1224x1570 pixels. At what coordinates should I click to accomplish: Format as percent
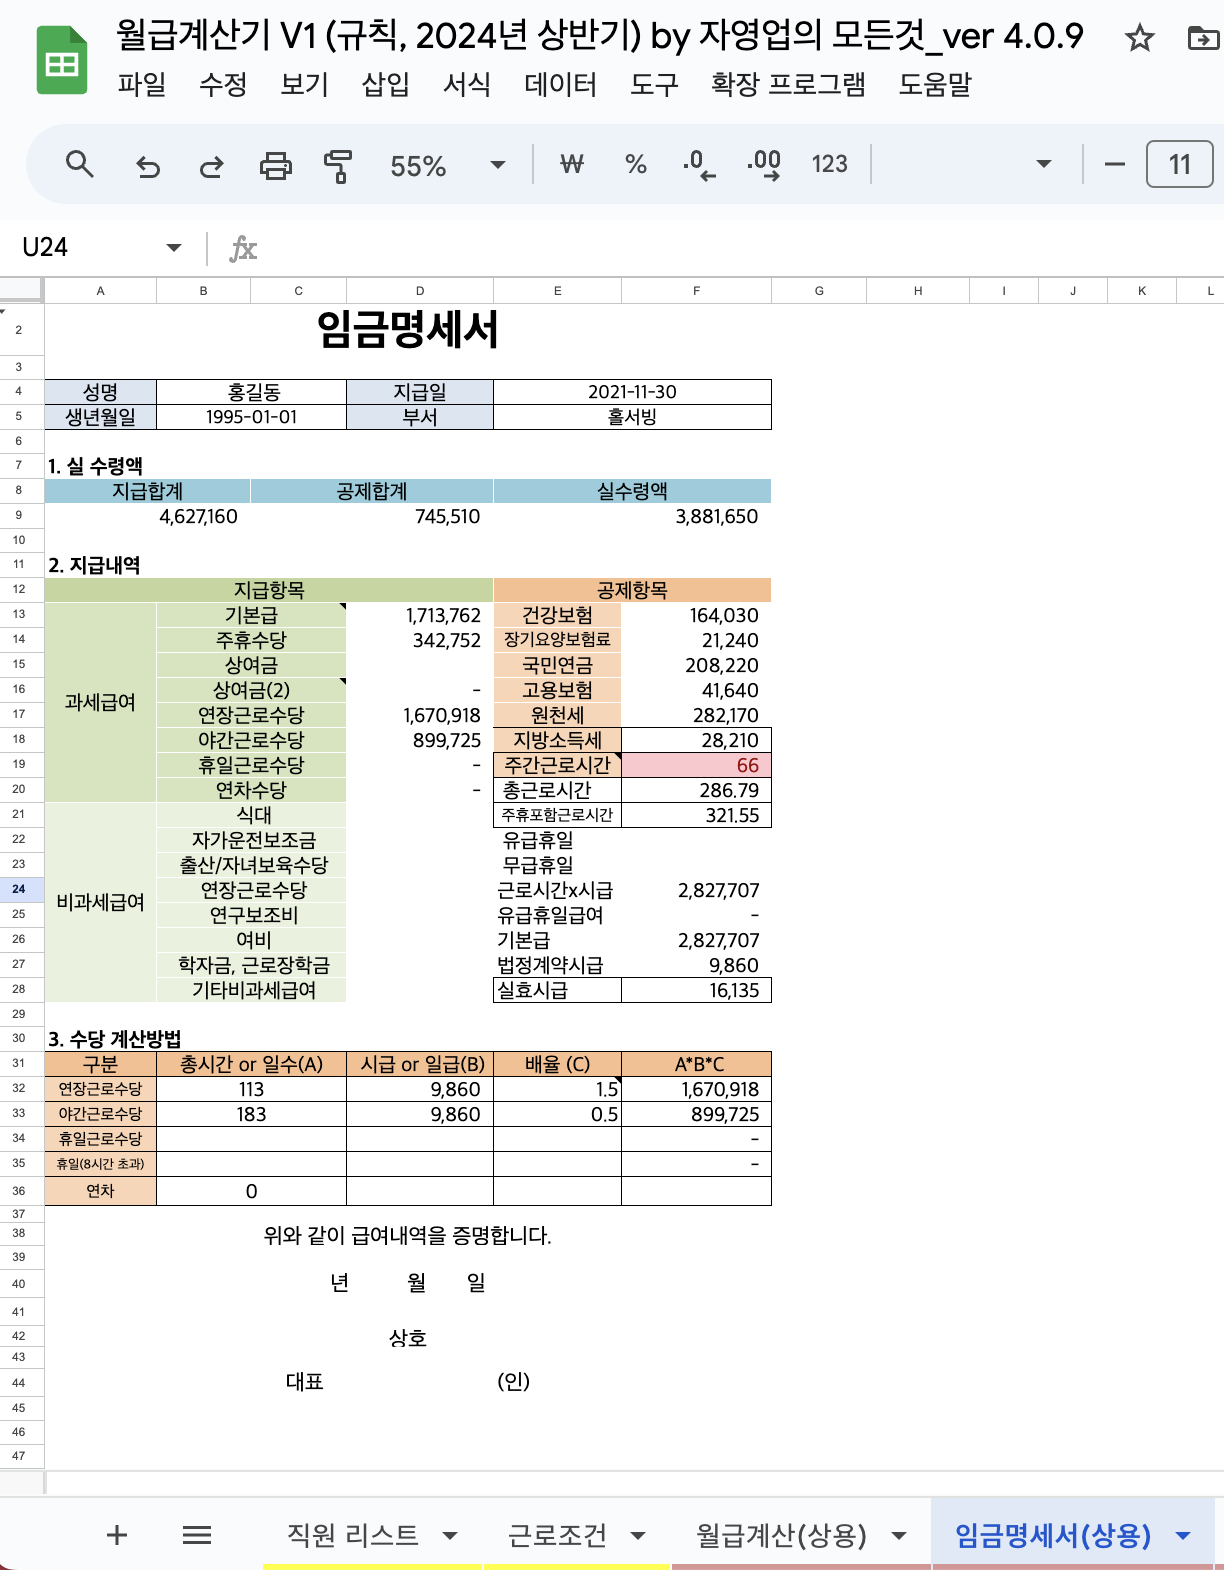pyautogui.click(x=636, y=164)
